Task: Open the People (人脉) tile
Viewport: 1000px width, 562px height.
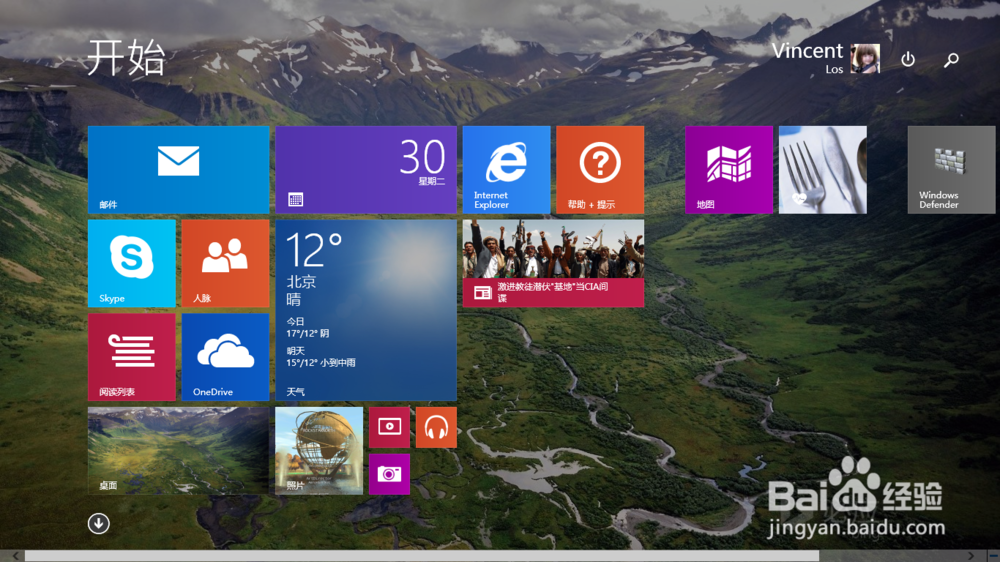Action: (x=225, y=263)
